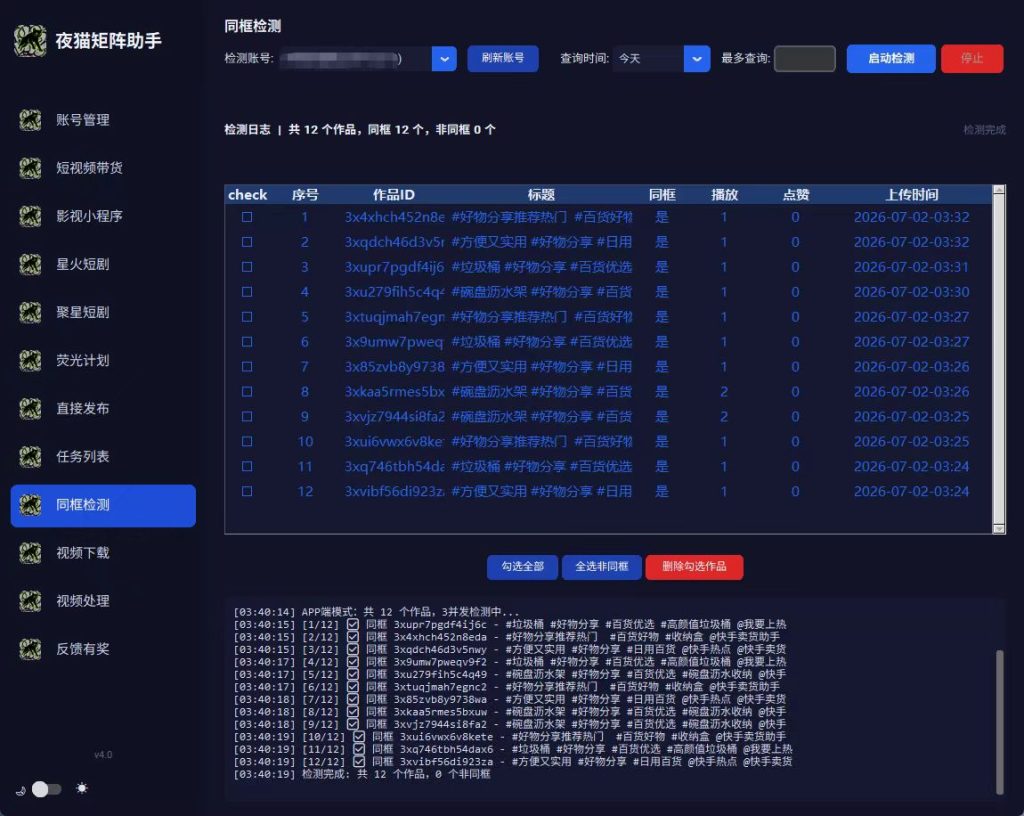The width and height of the screenshot is (1024, 816).
Task: Click work ID 3xqdch46d3v5n in row 2
Action: (x=394, y=242)
